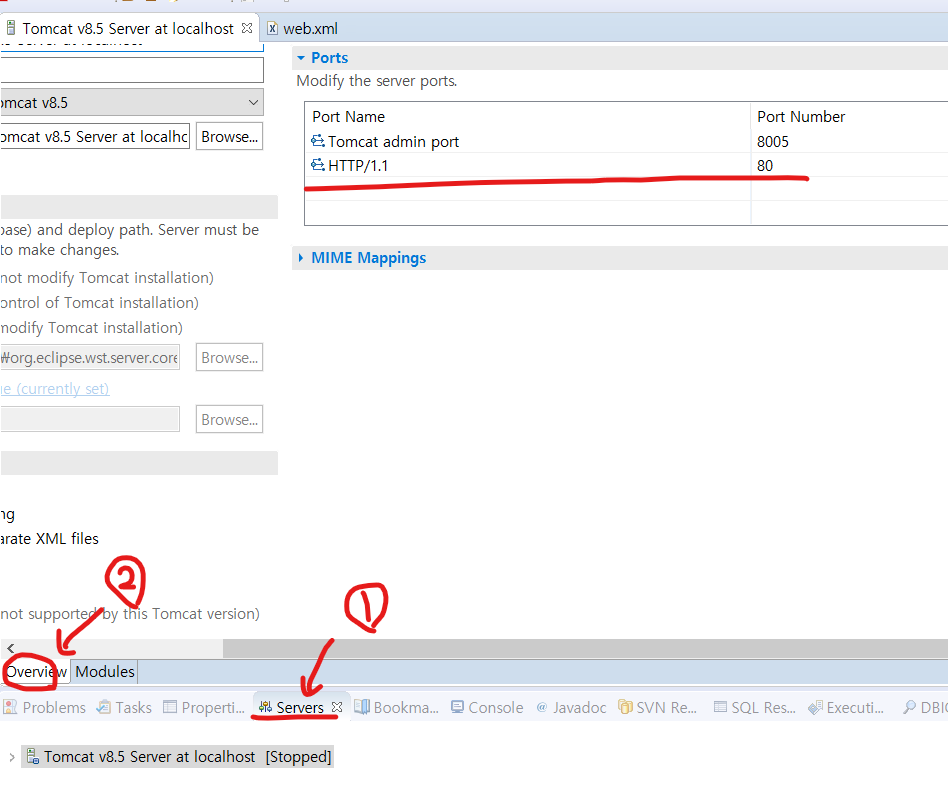Click the configuration path text field
Viewport: 948px width, 785px height.
[x=95, y=137]
